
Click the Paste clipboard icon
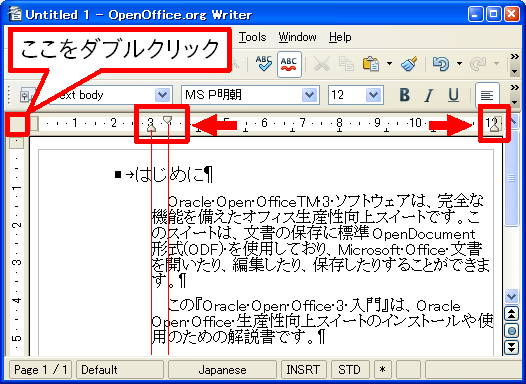pyautogui.click(x=371, y=64)
